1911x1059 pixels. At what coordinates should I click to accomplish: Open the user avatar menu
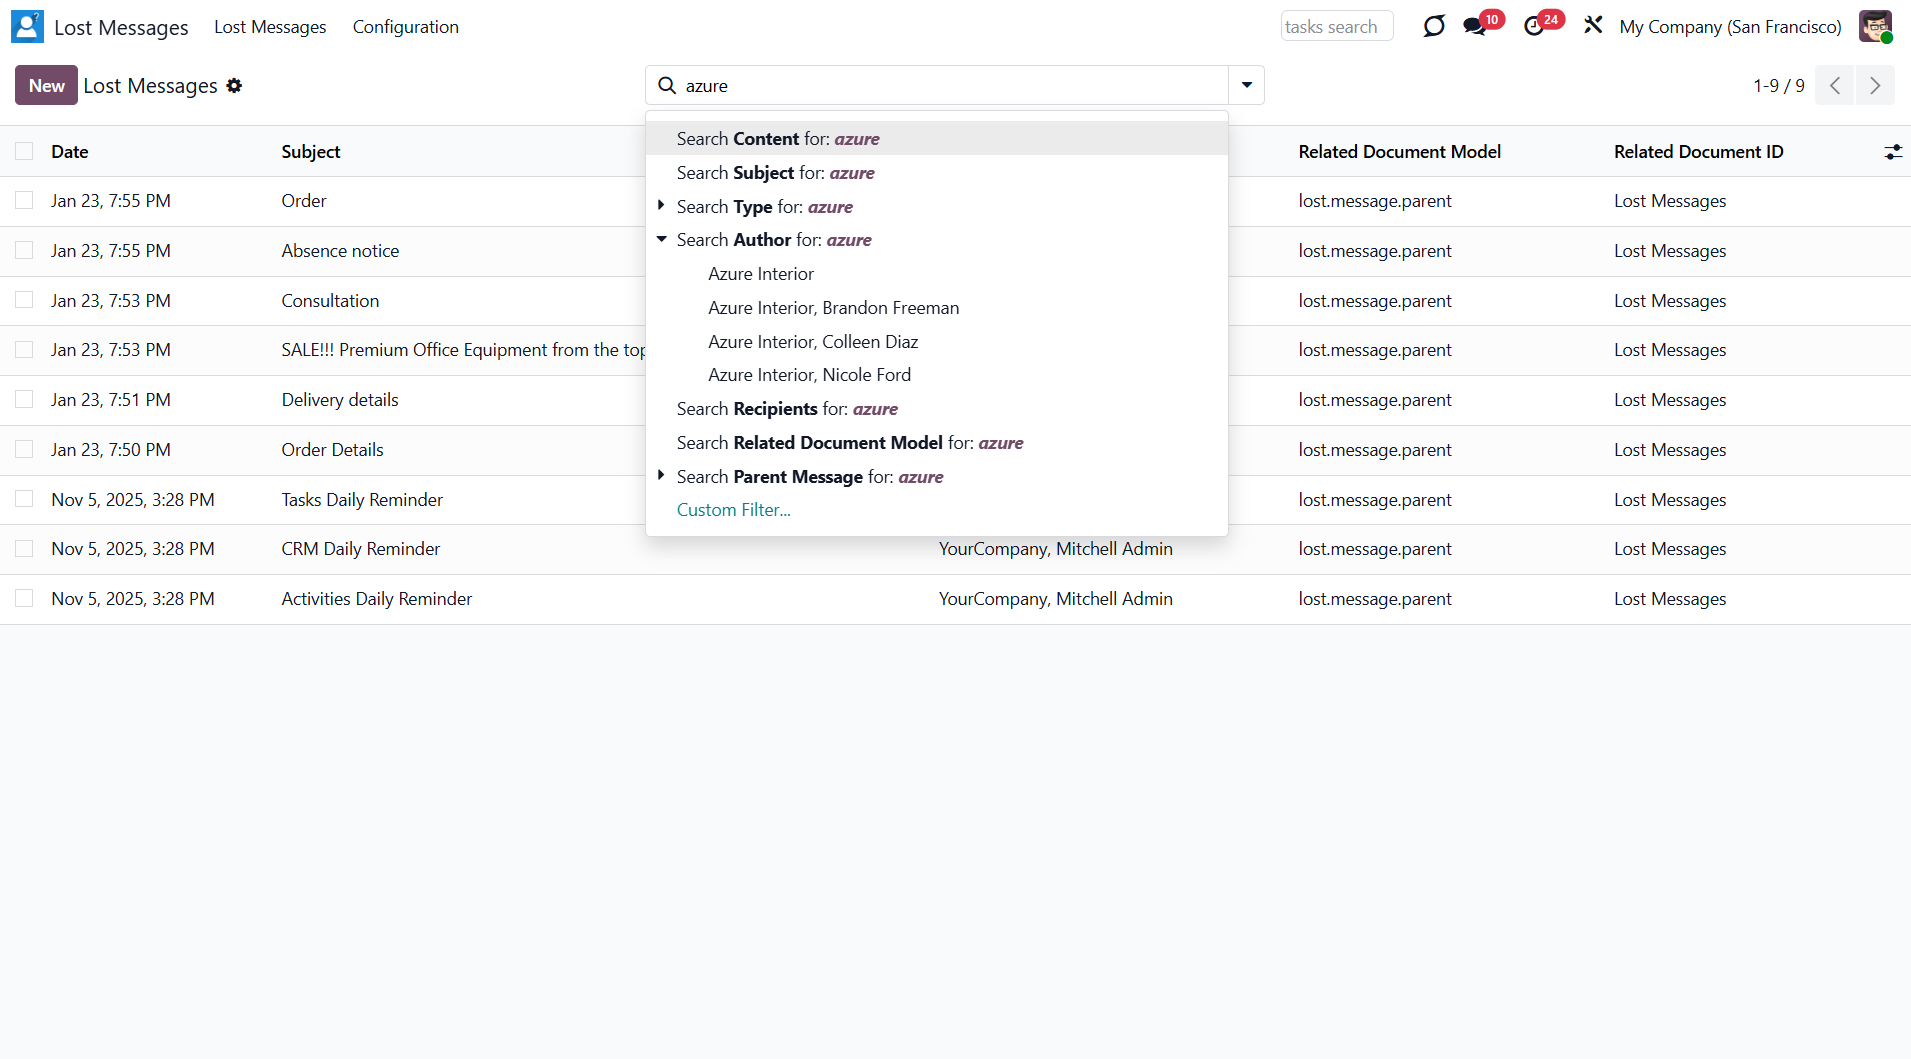point(1875,27)
